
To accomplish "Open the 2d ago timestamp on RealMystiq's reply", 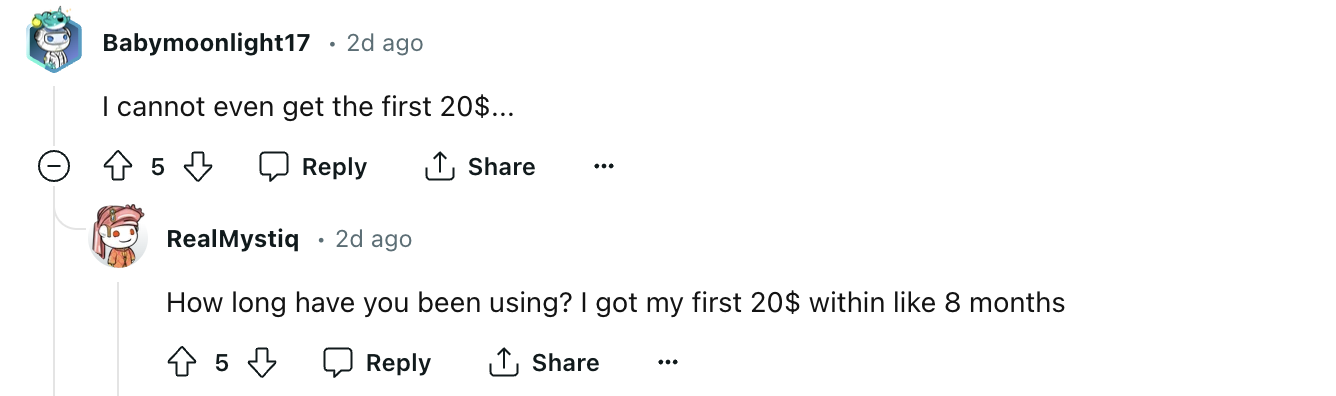I will 374,239.
